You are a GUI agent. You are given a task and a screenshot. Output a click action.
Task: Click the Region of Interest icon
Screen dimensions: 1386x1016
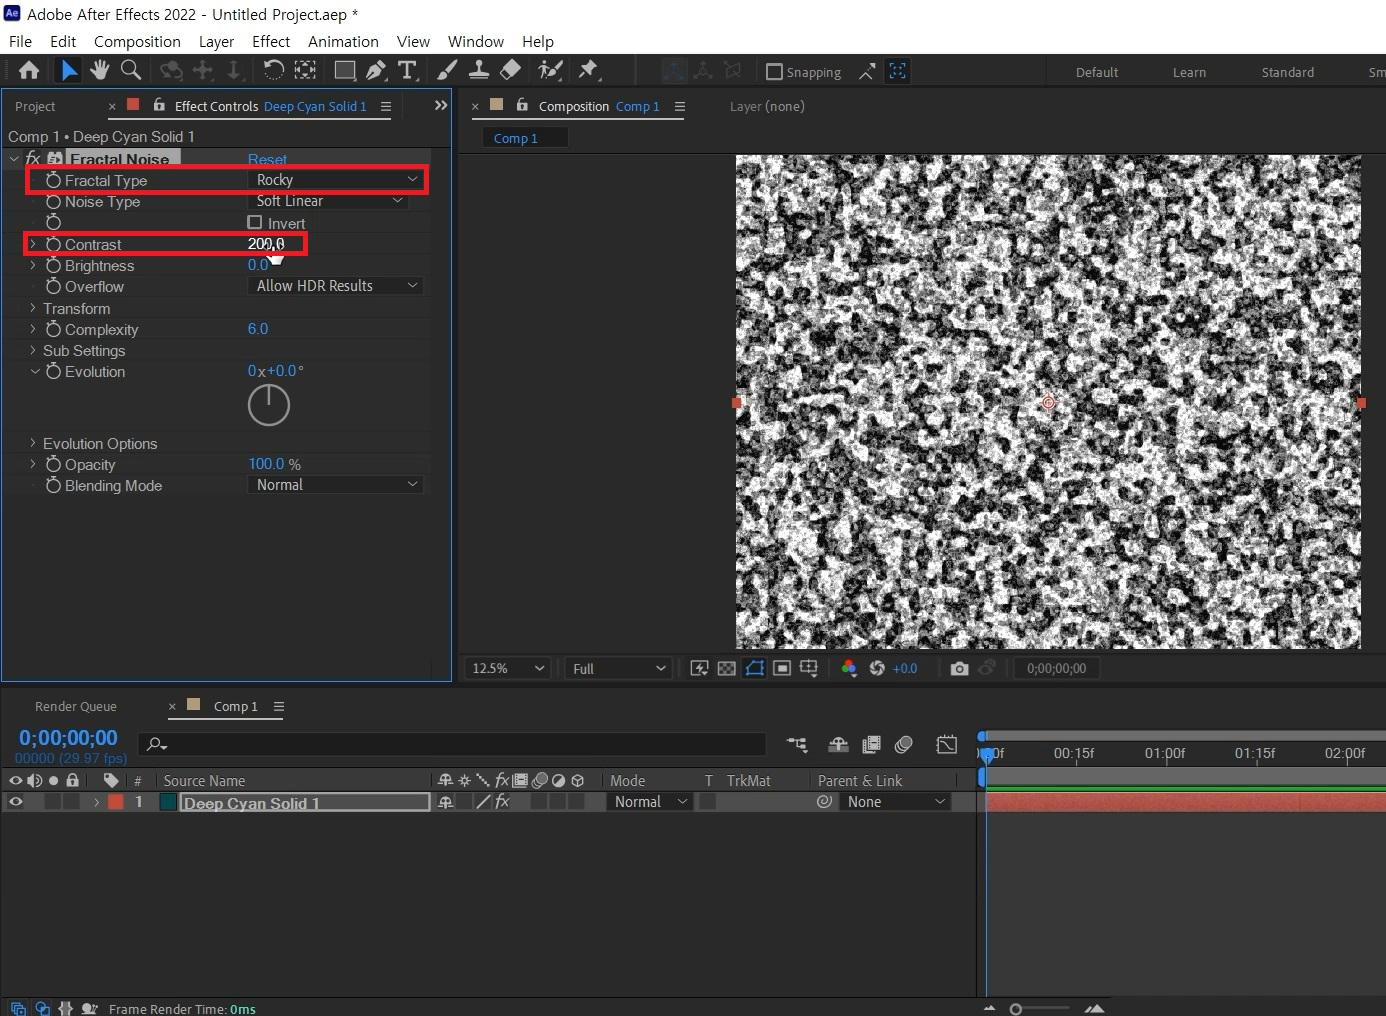782,668
